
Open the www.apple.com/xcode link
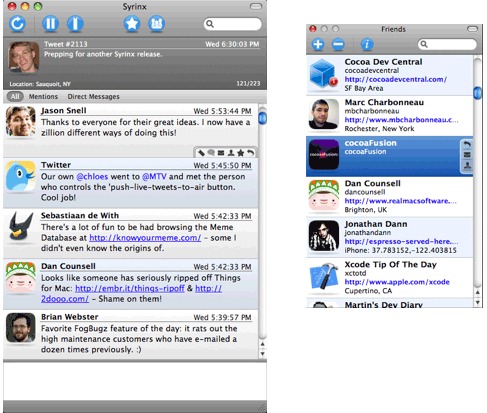tap(397, 282)
